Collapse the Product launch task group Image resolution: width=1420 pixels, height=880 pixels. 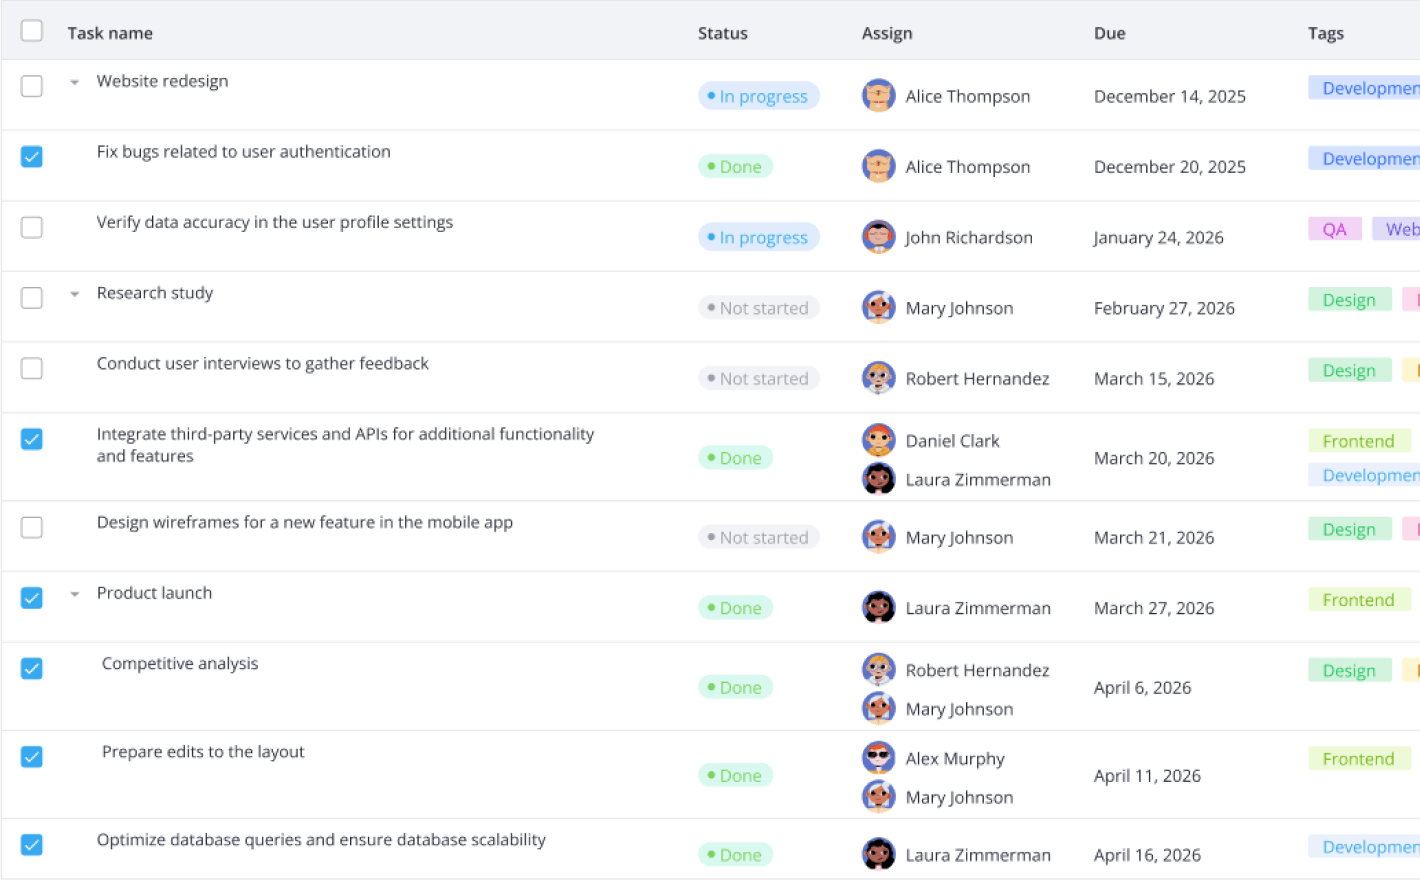tap(75, 594)
